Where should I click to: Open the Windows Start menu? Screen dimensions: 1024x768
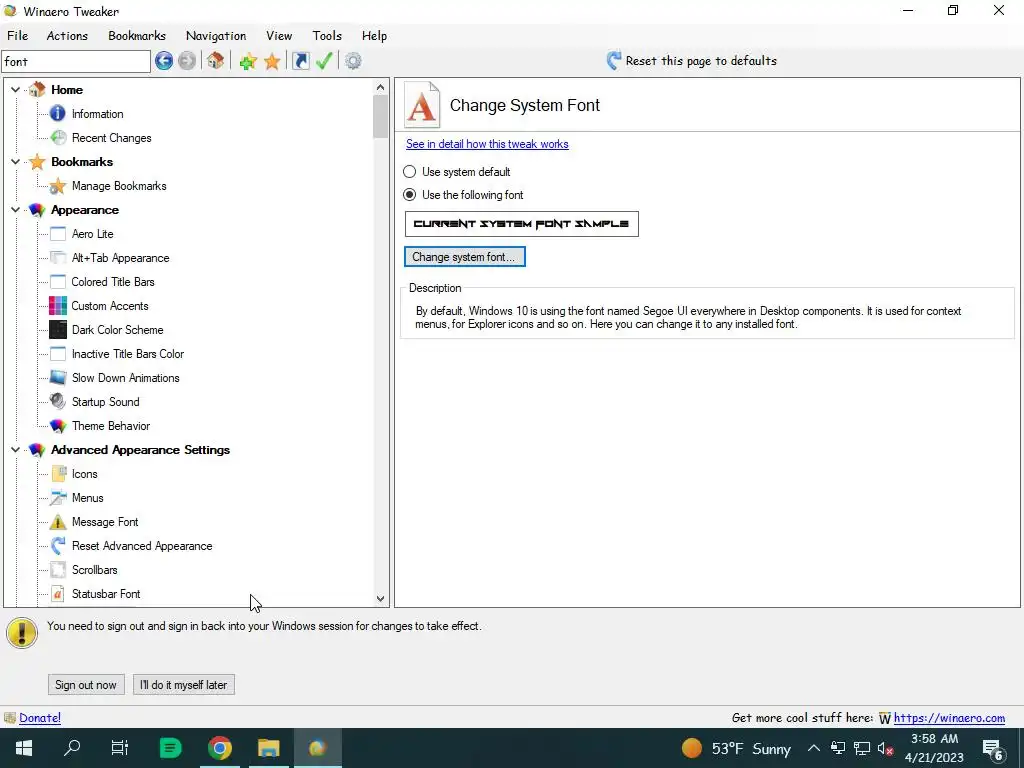[24, 748]
